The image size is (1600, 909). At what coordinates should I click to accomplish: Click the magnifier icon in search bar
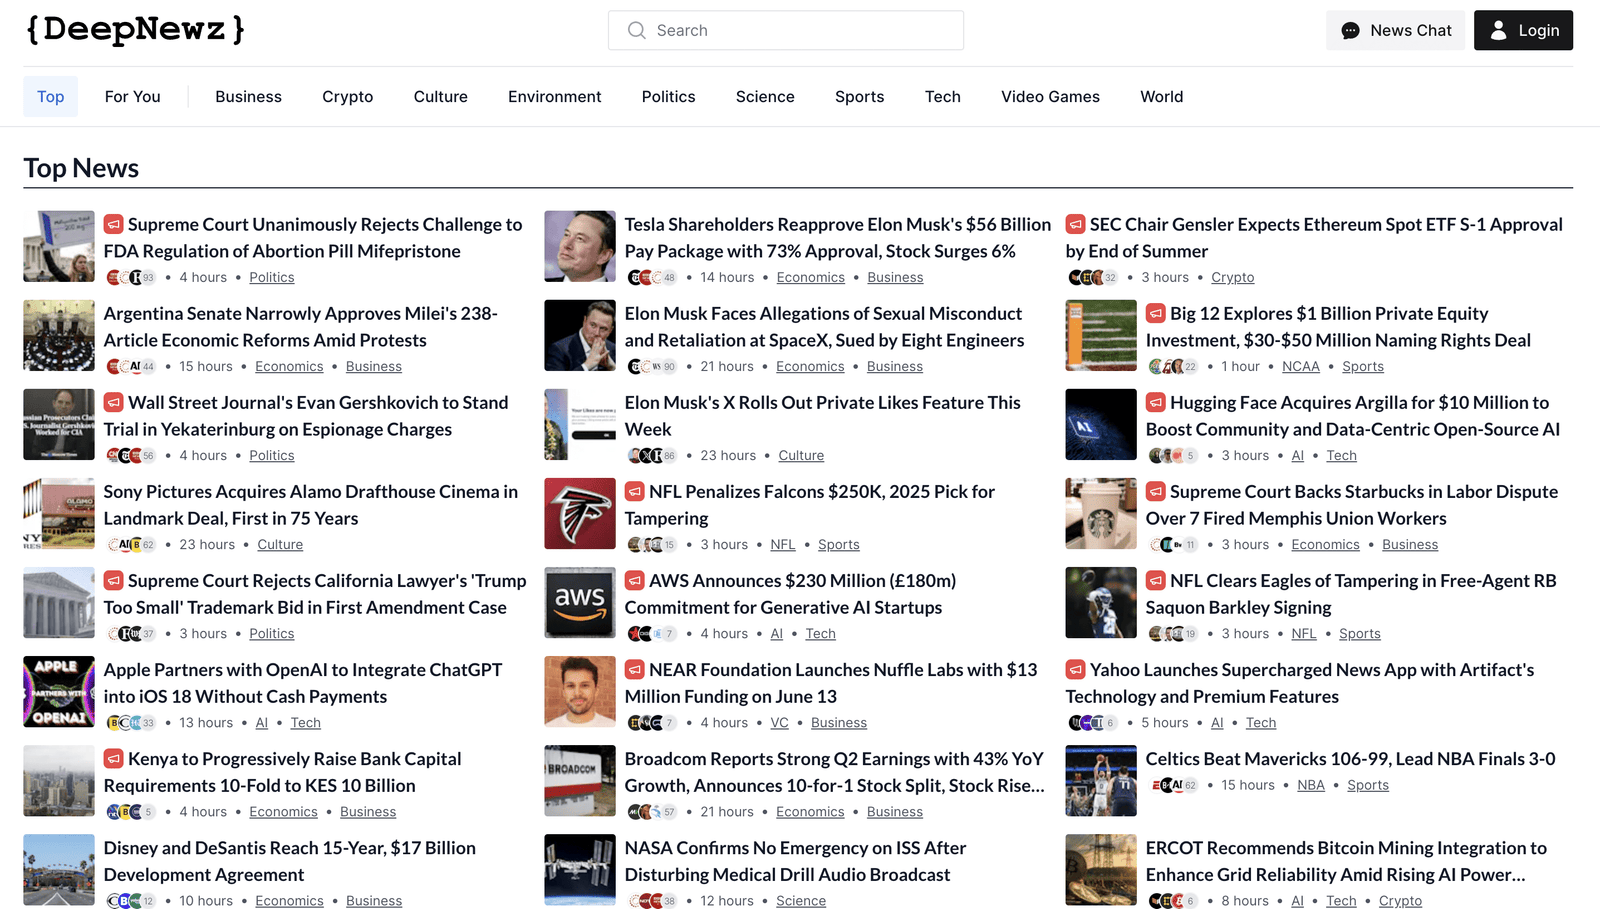636,31
